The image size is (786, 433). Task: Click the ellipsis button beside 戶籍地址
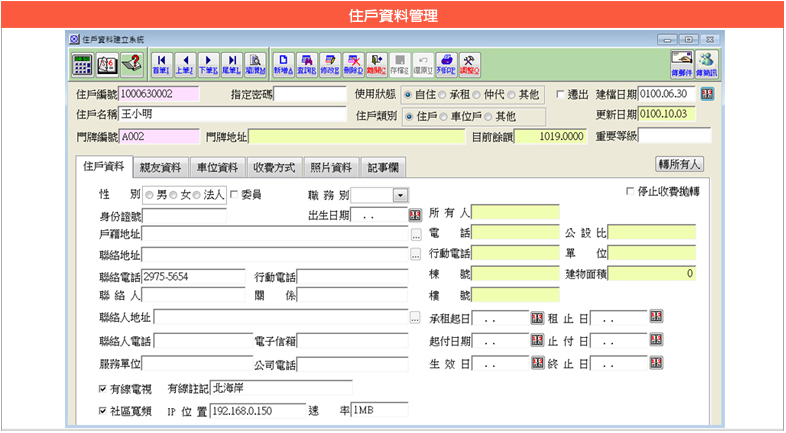pos(416,234)
